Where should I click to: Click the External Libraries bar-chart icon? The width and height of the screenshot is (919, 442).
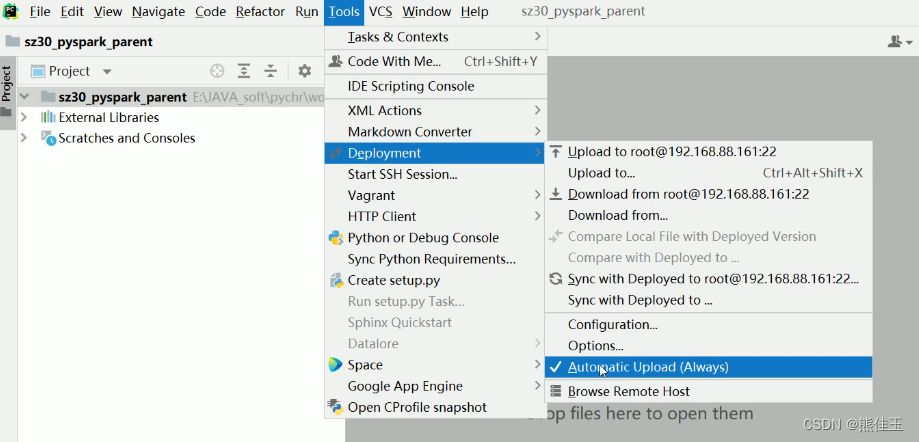(48, 117)
